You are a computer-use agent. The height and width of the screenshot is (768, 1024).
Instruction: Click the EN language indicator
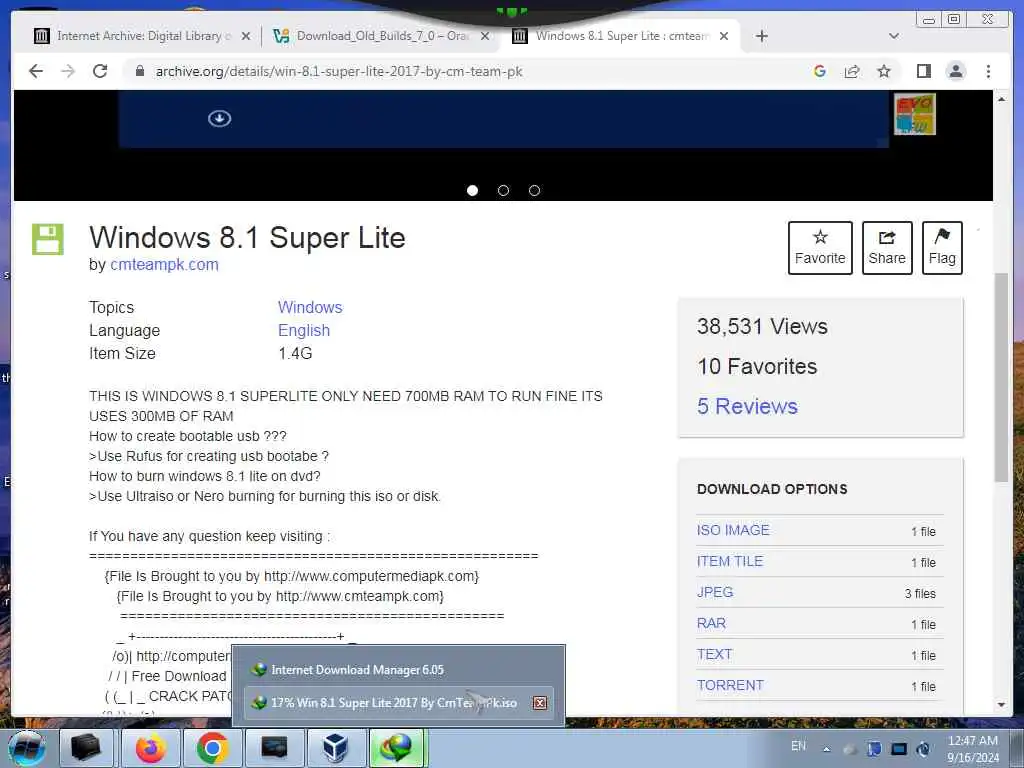(x=798, y=746)
